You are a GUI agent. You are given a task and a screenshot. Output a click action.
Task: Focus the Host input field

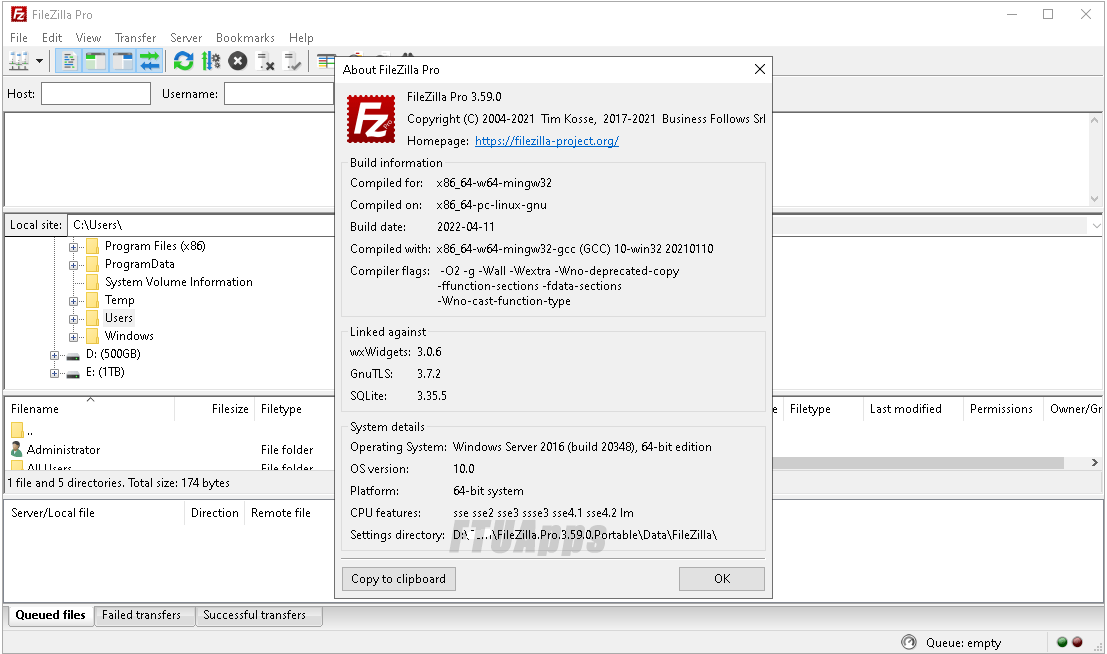96,93
